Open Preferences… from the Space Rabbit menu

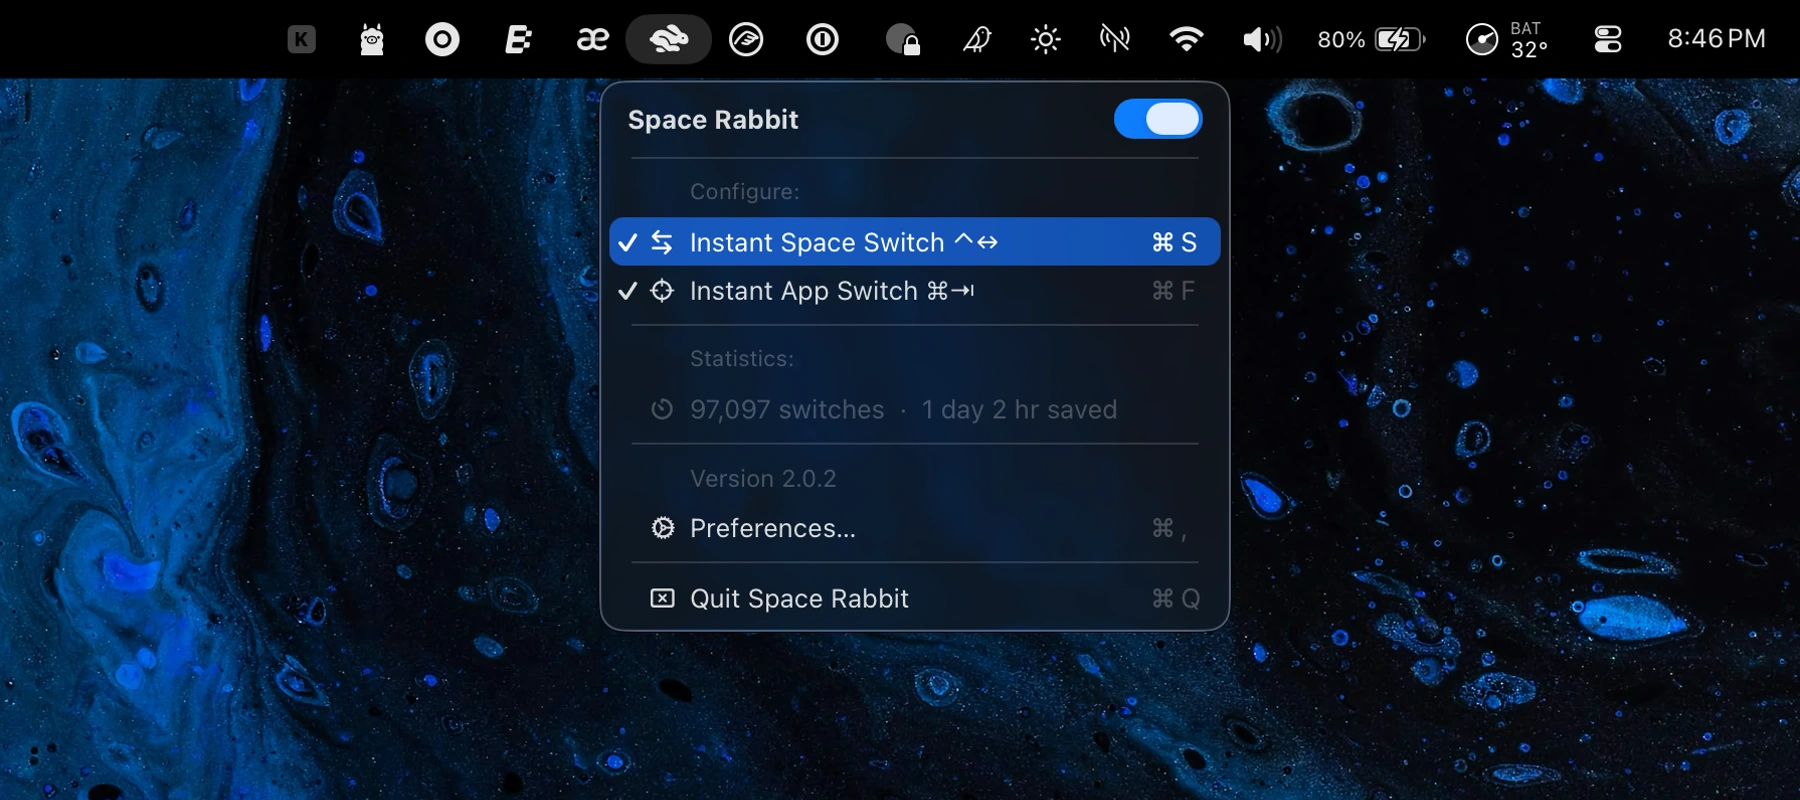pos(915,528)
